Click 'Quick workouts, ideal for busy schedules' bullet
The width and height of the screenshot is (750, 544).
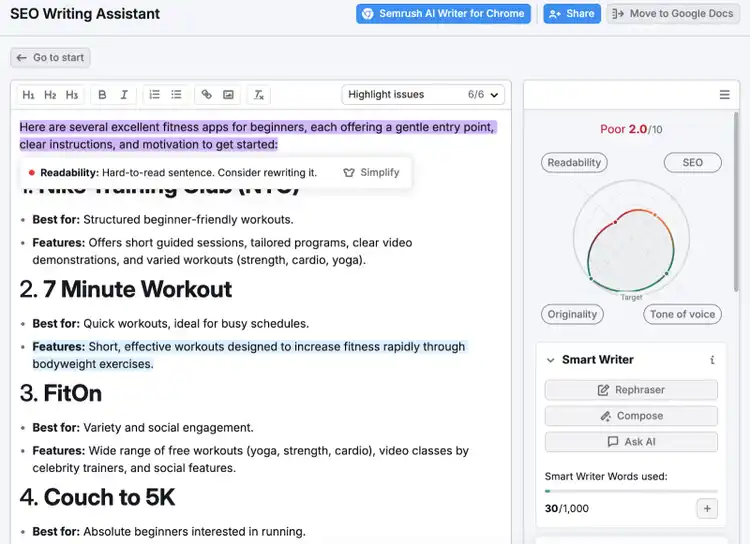click(x=171, y=323)
